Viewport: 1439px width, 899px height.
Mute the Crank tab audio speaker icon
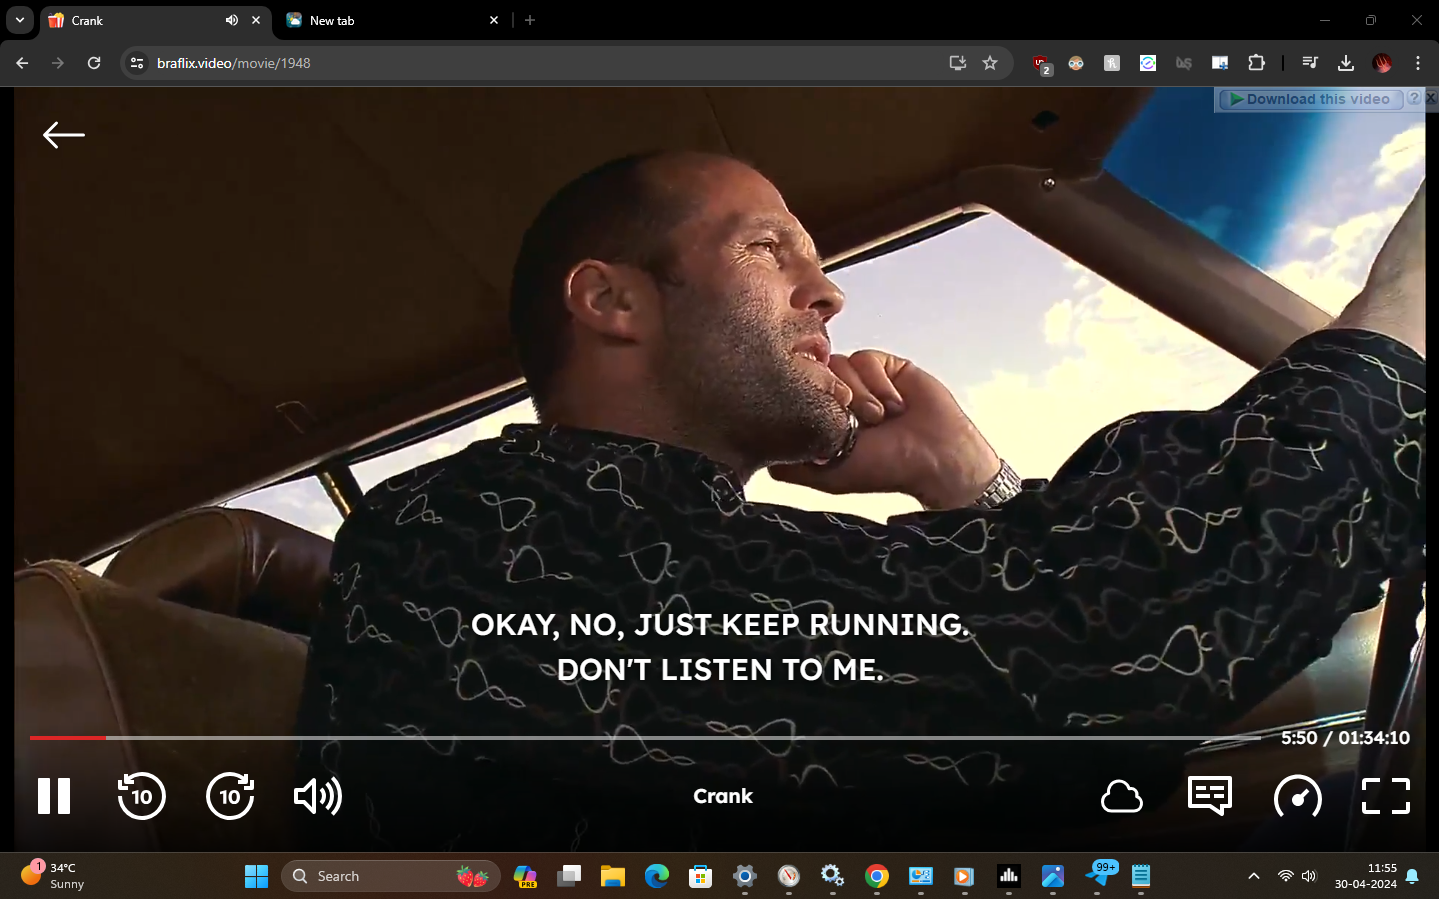[232, 20]
